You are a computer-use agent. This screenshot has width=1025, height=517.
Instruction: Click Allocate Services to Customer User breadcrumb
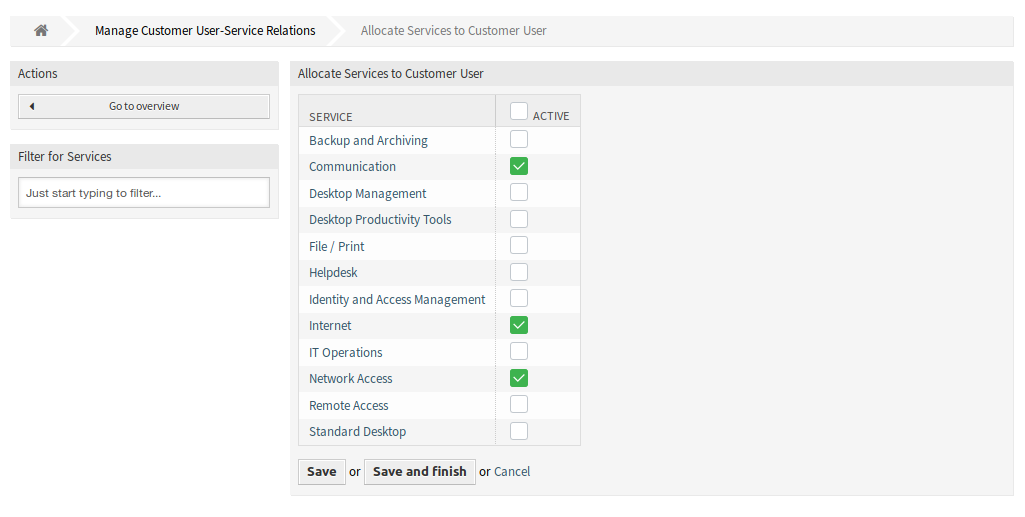(454, 30)
